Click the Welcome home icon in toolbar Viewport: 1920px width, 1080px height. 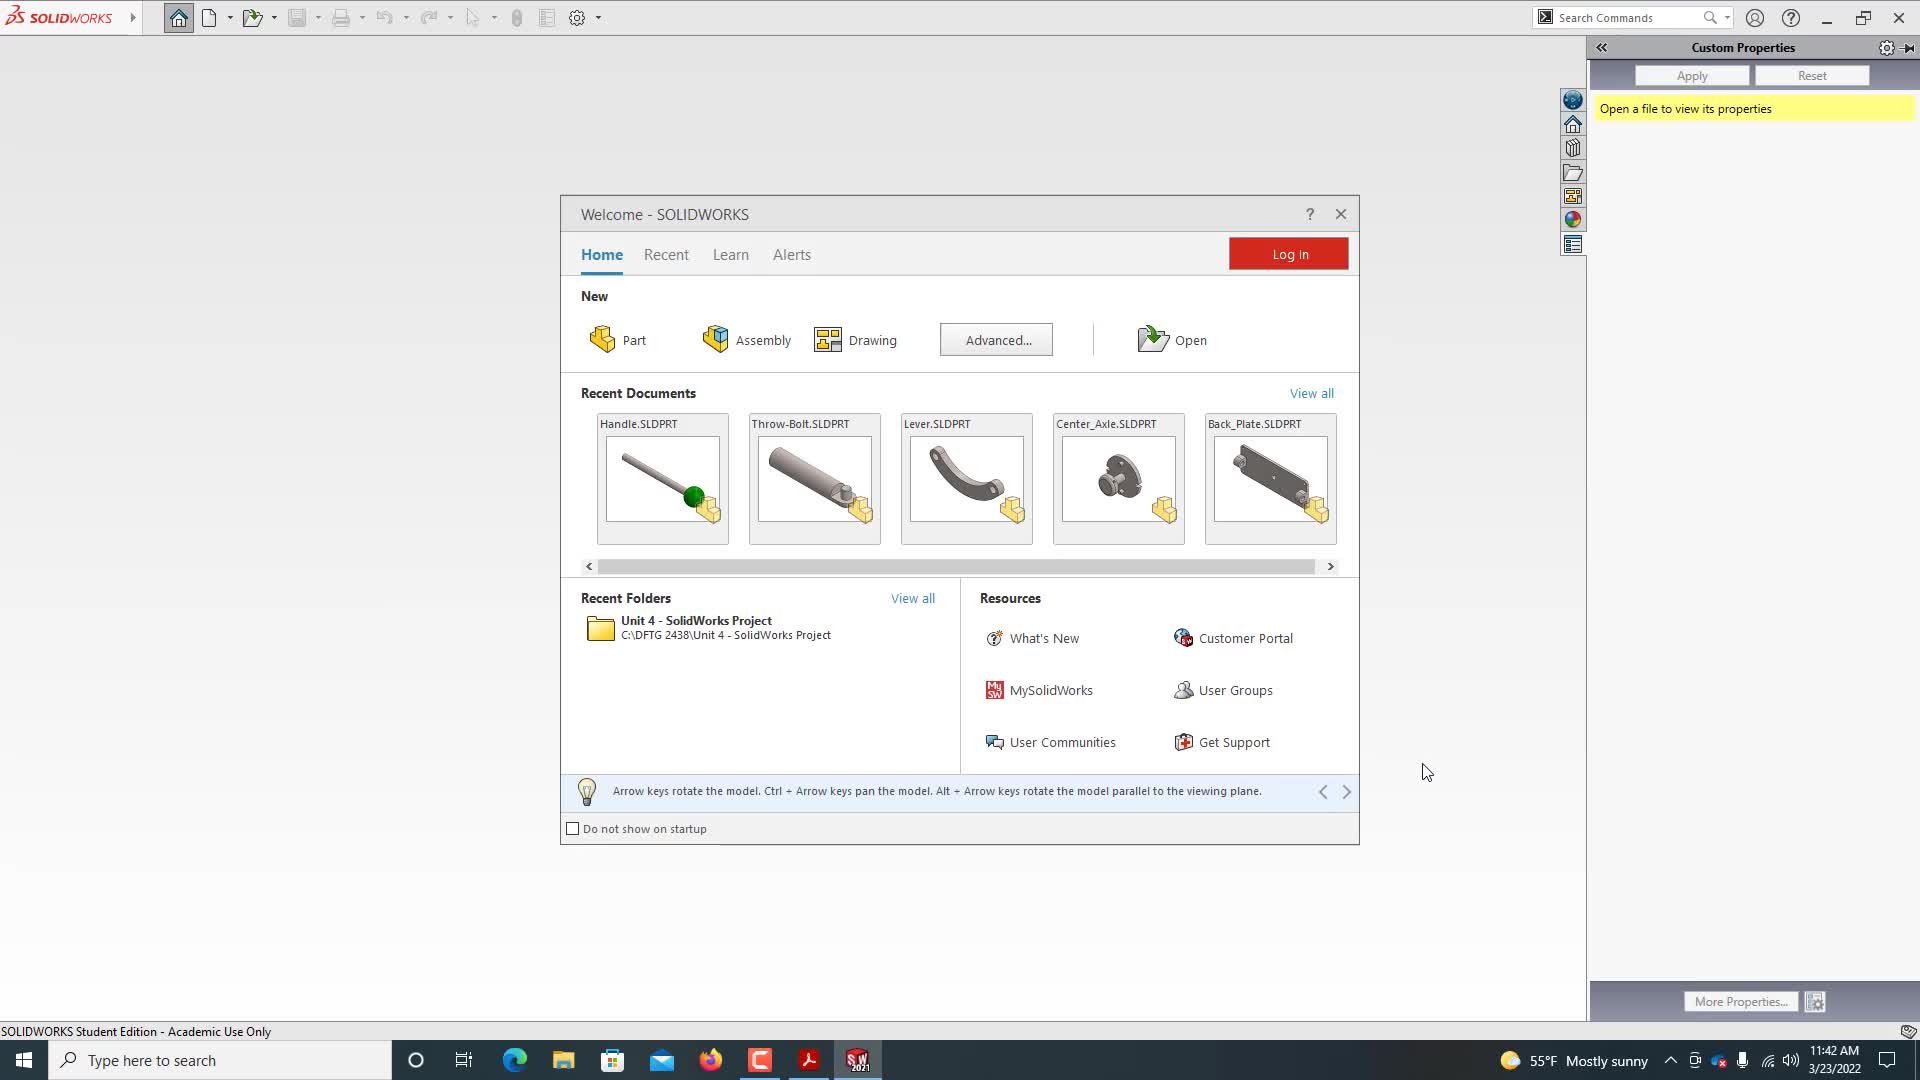tap(179, 18)
